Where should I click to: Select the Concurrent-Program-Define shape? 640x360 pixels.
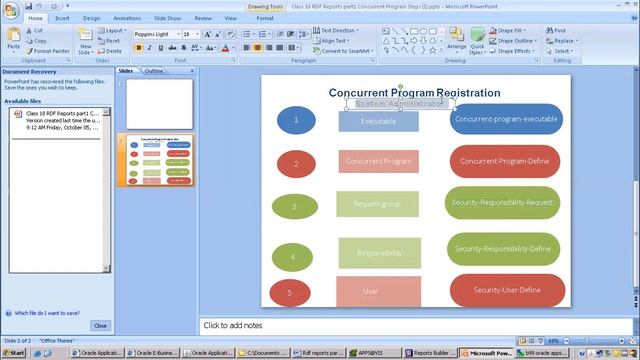pyautogui.click(x=505, y=161)
